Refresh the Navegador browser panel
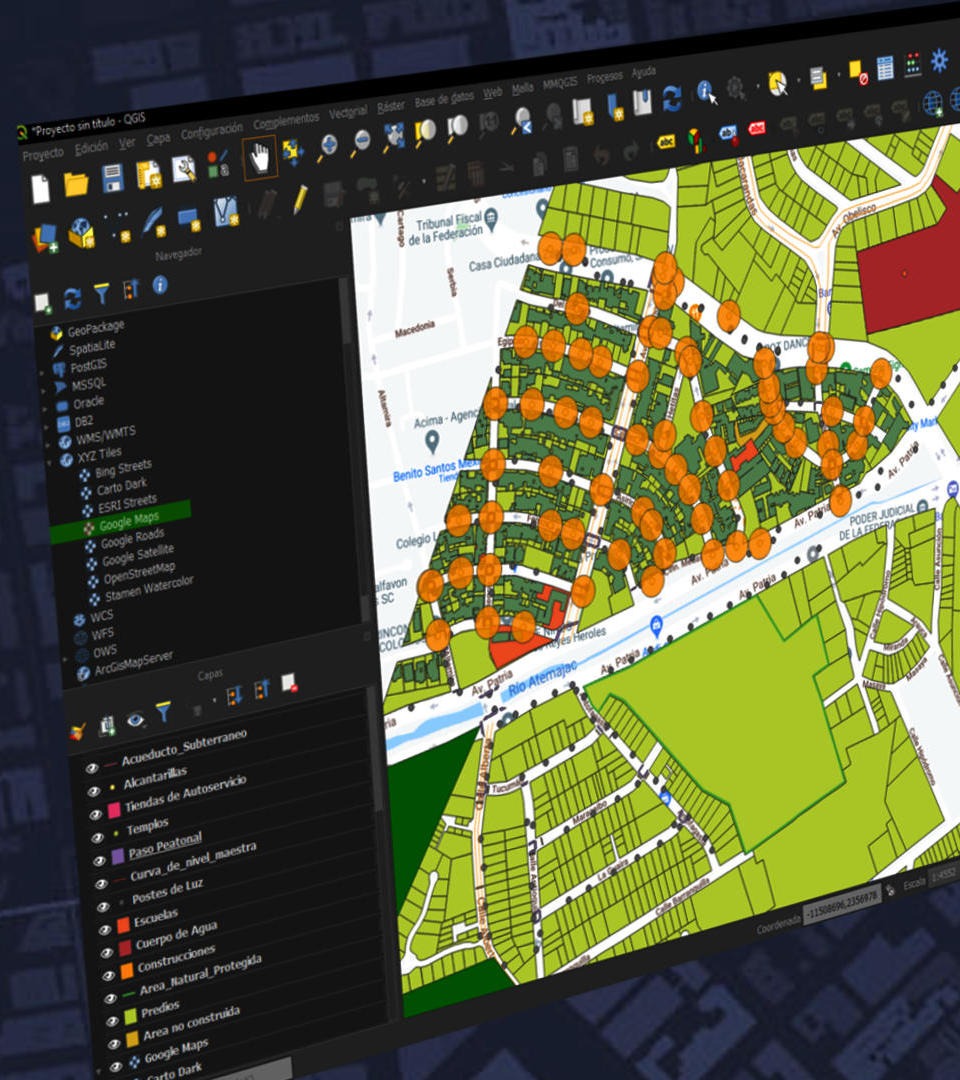960x1080 pixels. click(x=72, y=298)
